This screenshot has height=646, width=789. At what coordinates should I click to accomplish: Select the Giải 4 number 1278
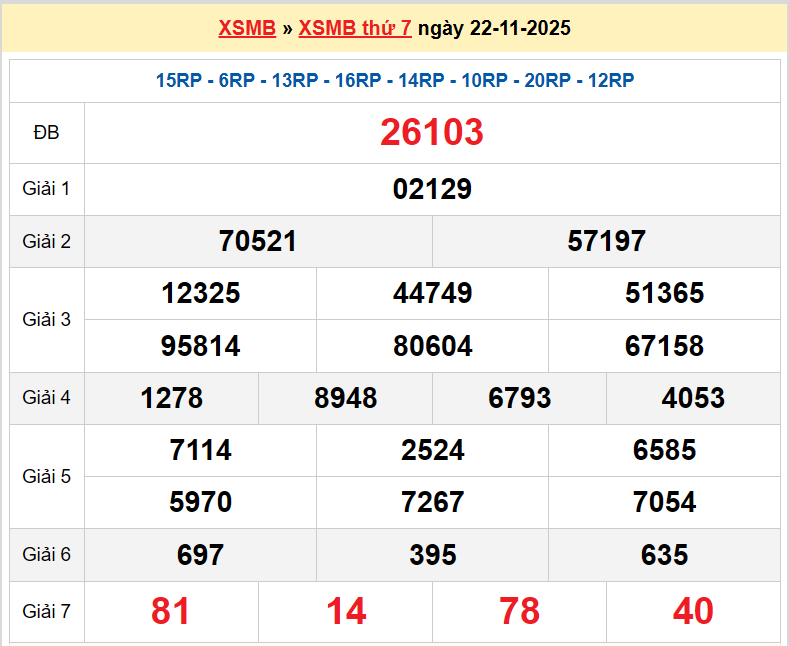[x=171, y=398]
